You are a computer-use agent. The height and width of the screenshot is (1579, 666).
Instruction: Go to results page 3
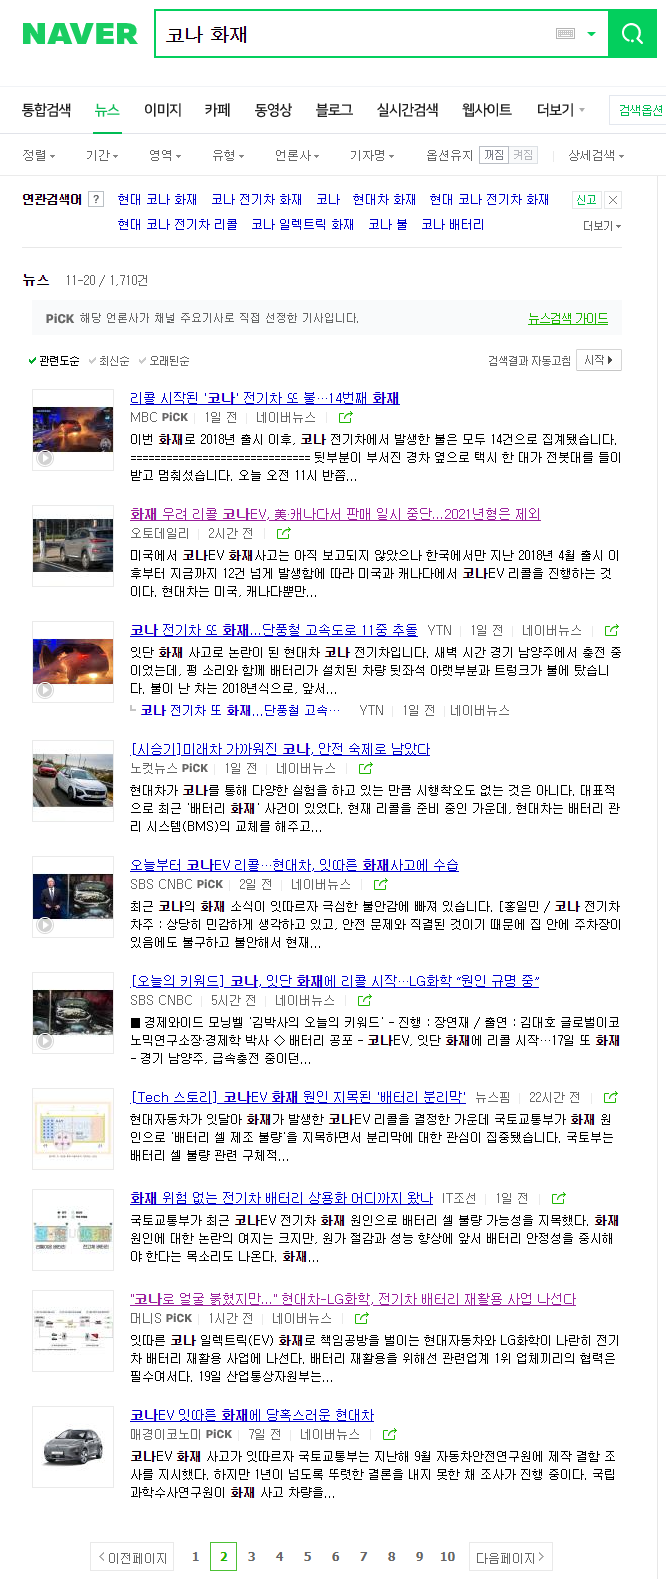(251, 1557)
